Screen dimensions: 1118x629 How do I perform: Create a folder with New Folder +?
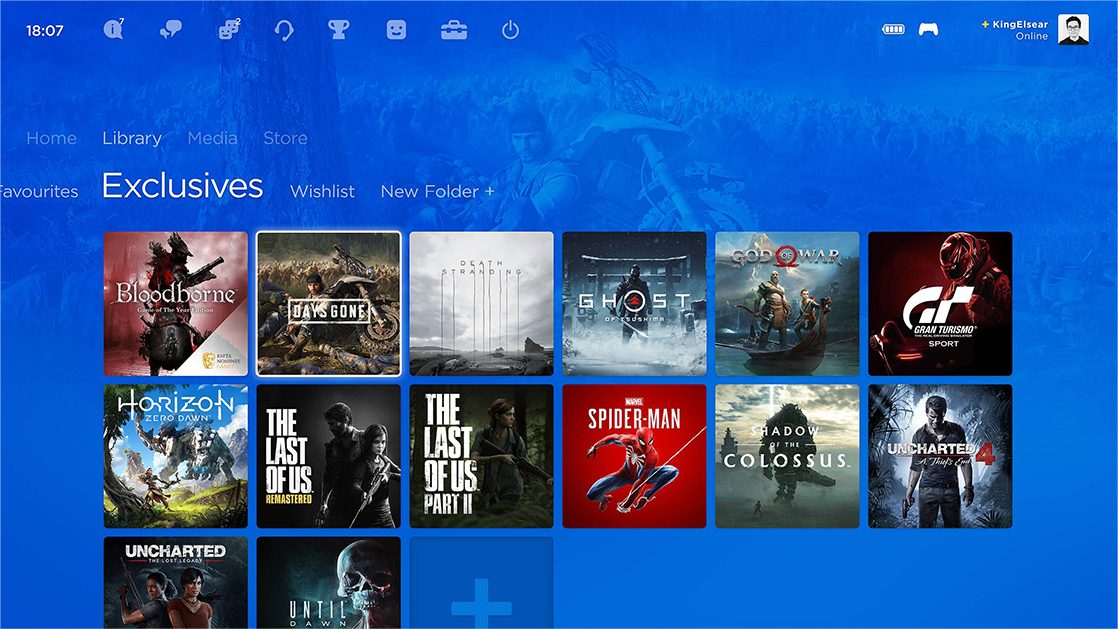pyautogui.click(x=437, y=191)
